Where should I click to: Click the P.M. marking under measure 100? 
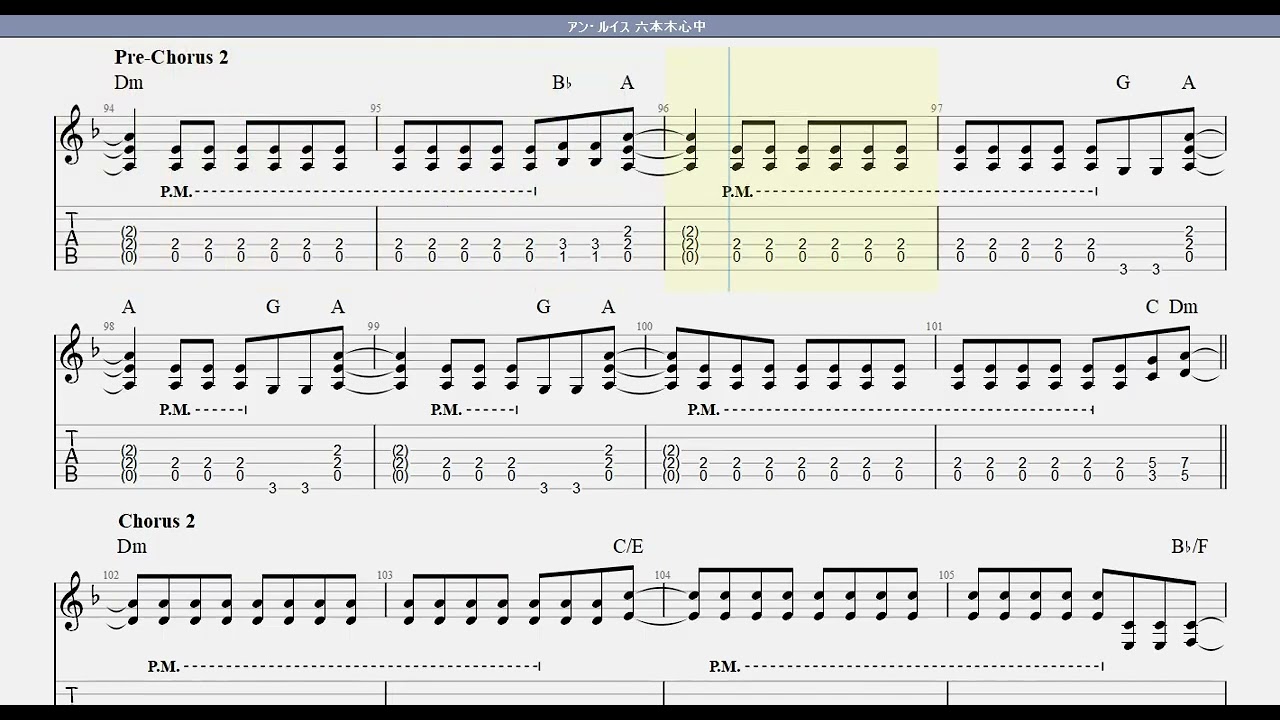[x=703, y=410]
